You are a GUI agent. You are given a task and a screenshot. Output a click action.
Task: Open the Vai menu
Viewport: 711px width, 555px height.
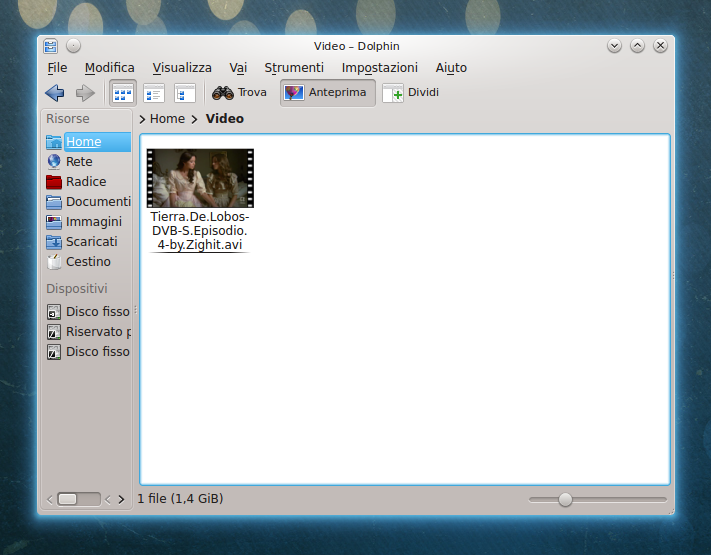coord(238,68)
